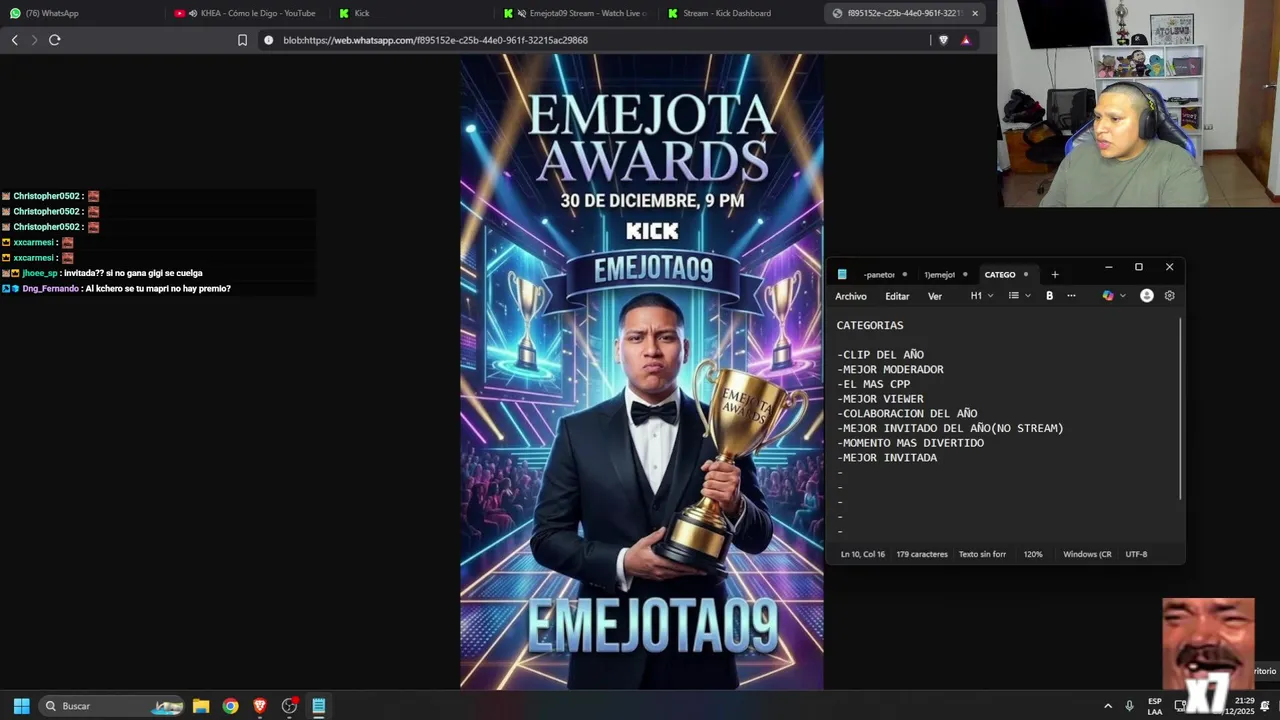Click the UTF-8 encoding indicator
Screen dimensions: 1280x720
click(1136, 554)
